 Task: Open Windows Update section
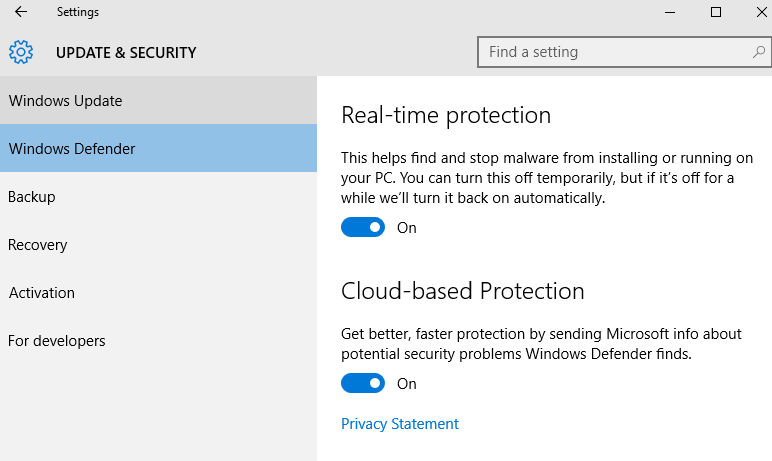pyautogui.click(x=159, y=100)
